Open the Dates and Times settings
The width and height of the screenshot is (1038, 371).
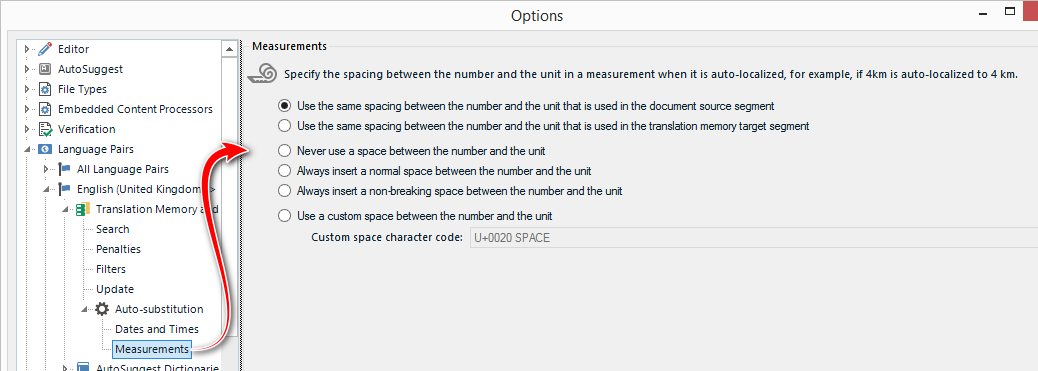point(157,329)
